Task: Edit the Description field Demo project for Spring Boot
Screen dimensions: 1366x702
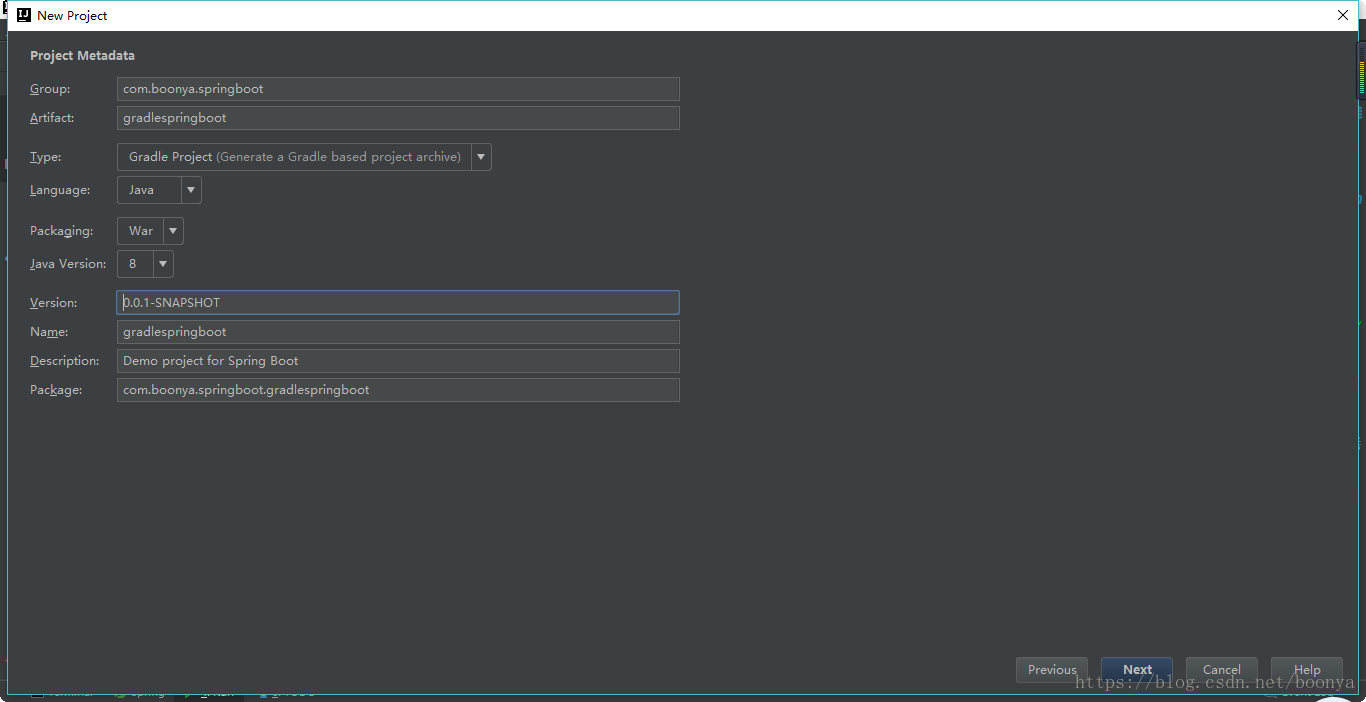Action: (x=398, y=361)
